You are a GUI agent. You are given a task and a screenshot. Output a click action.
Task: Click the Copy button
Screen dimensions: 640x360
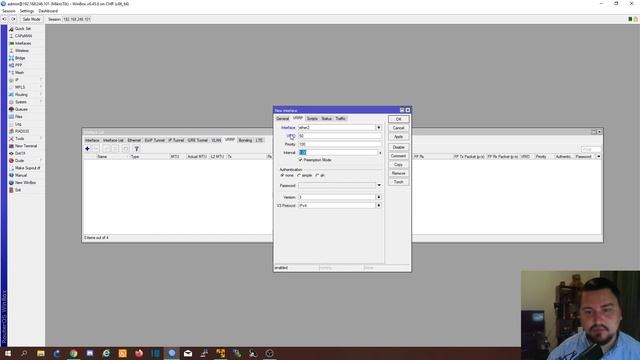[398, 164]
